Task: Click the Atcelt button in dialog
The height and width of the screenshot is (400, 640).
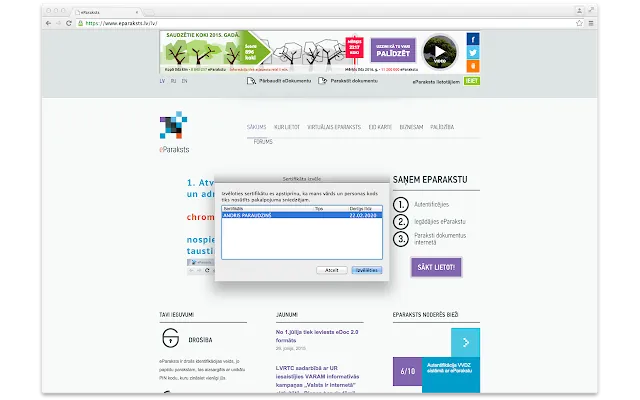Action: tap(331, 270)
